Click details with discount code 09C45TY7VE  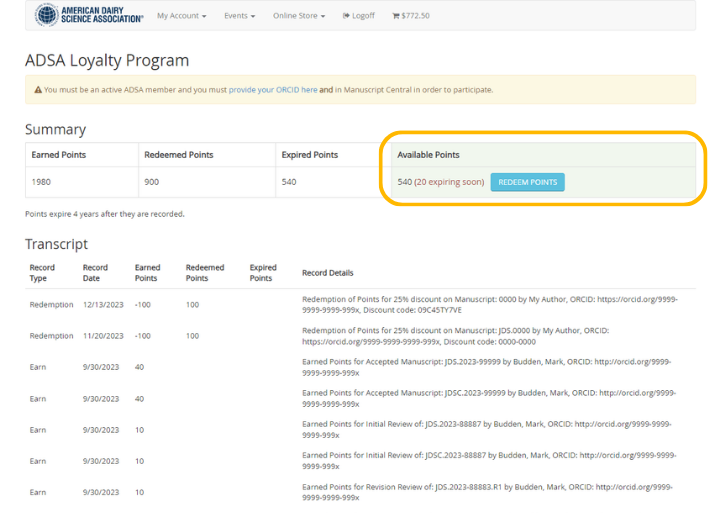click(x=489, y=304)
